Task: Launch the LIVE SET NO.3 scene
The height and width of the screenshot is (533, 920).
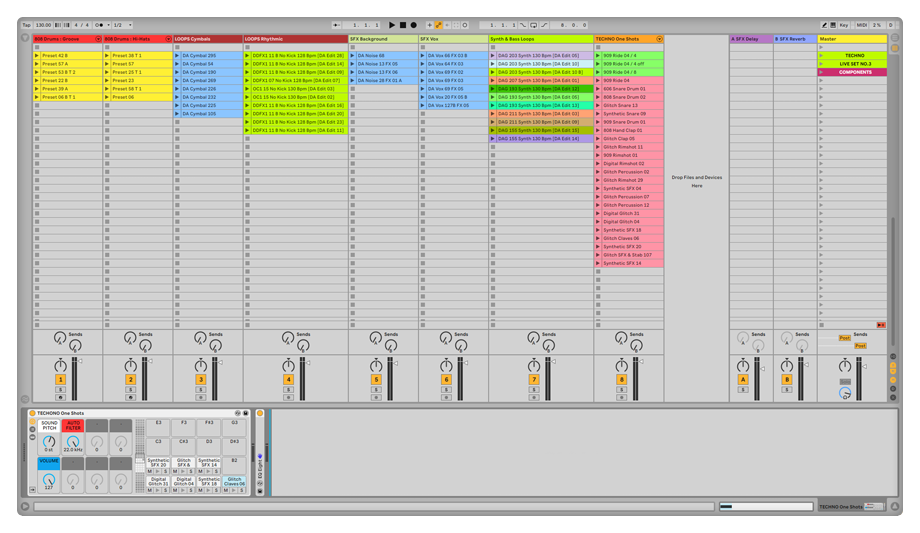Action: [821, 64]
